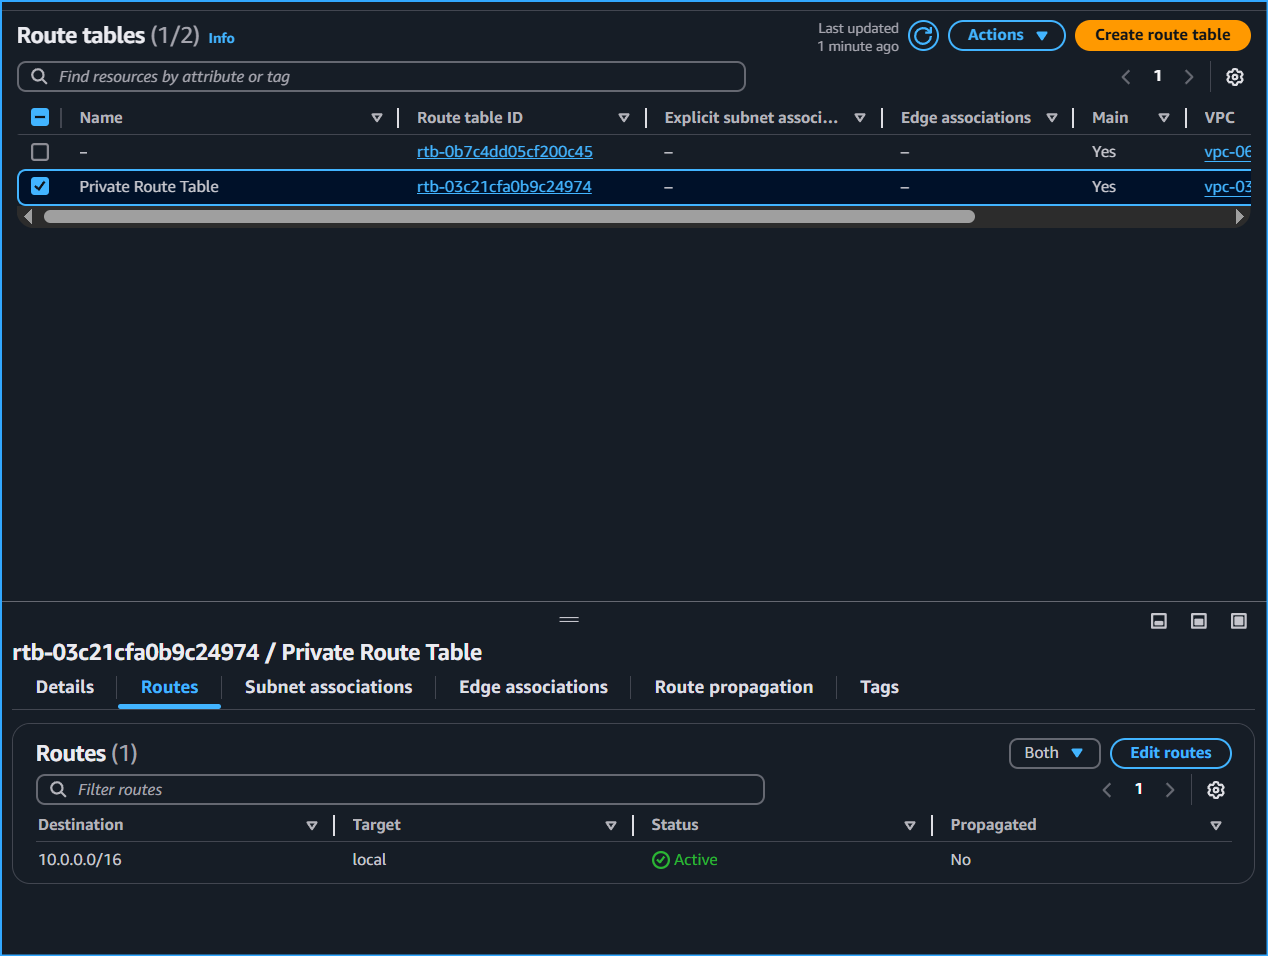Minimize the details split panel icon
Screen dimensions: 1268x956
1159,621
